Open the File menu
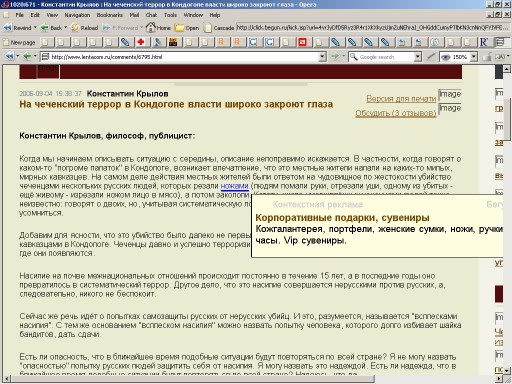 point(19,15)
